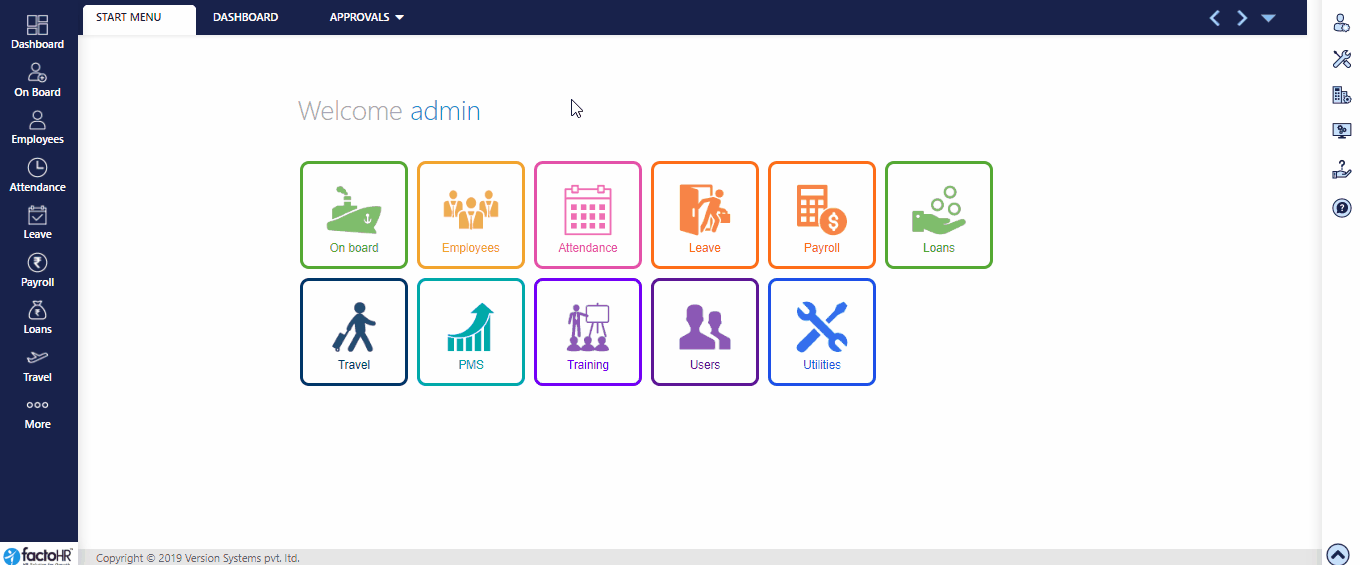Go to previous tab with left chevron
The height and width of the screenshot is (565, 1360).
pos(1215,18)
